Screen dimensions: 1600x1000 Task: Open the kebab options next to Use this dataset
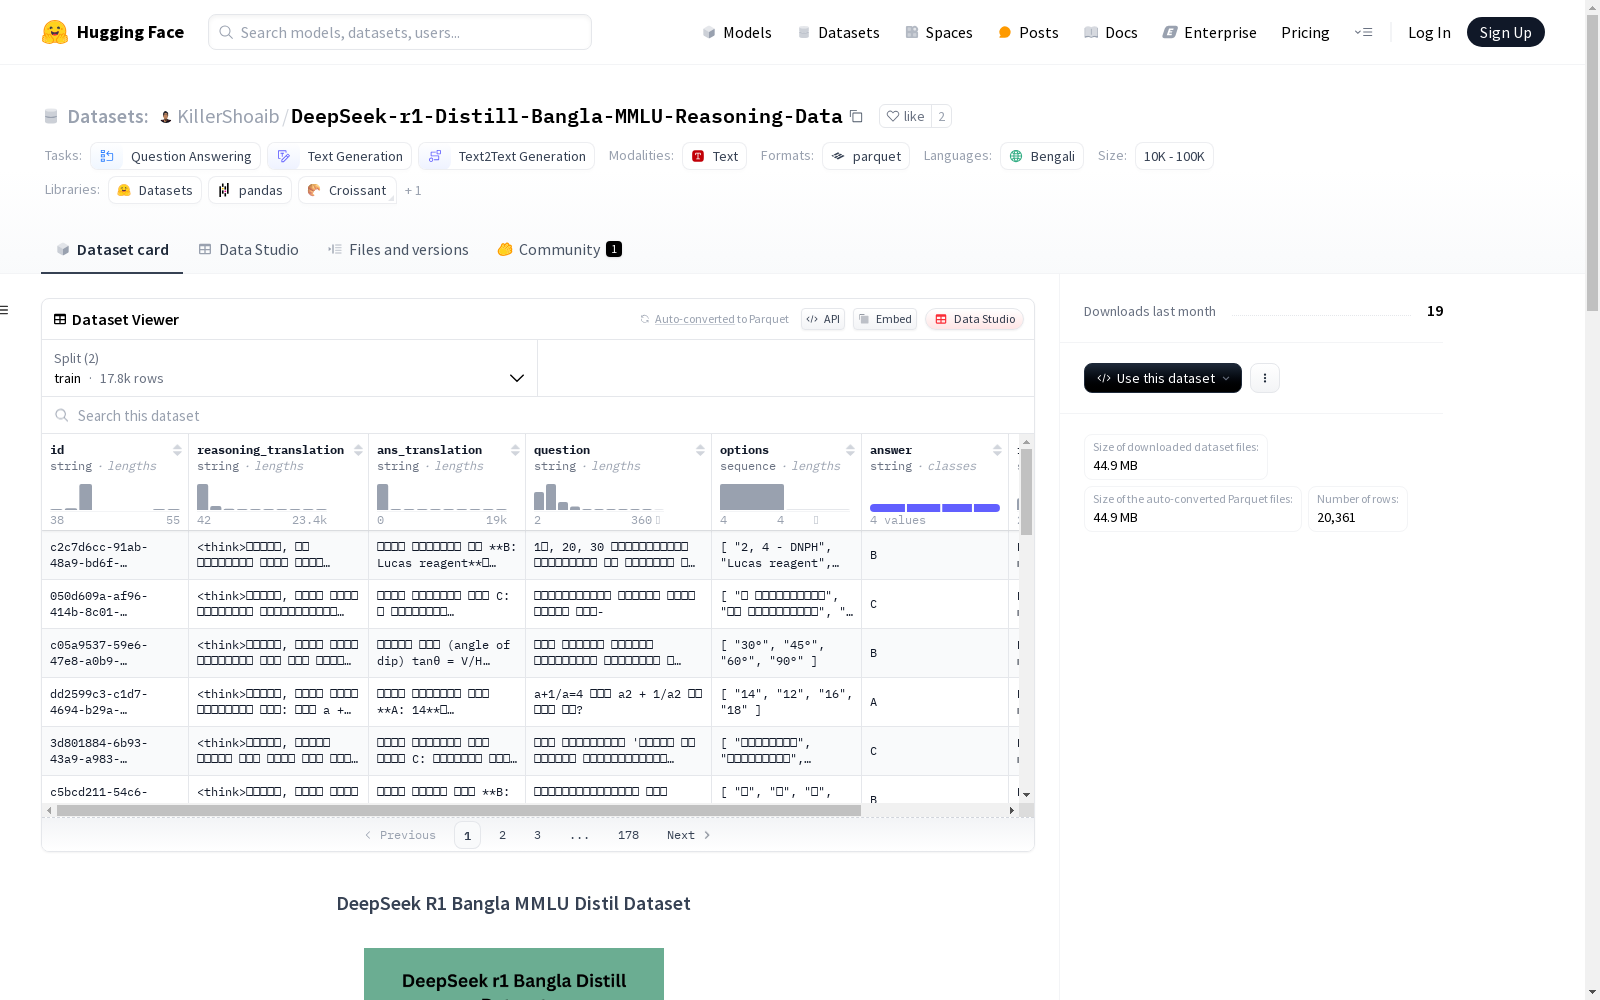click(x=1265, y=378)
